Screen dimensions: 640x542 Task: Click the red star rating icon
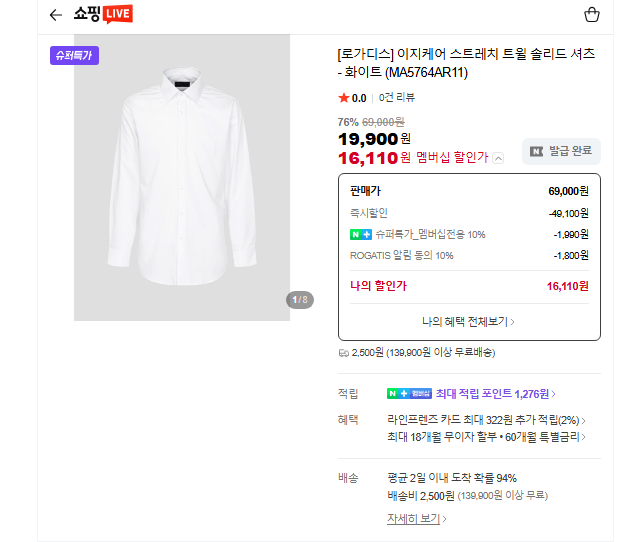point(344,98)
